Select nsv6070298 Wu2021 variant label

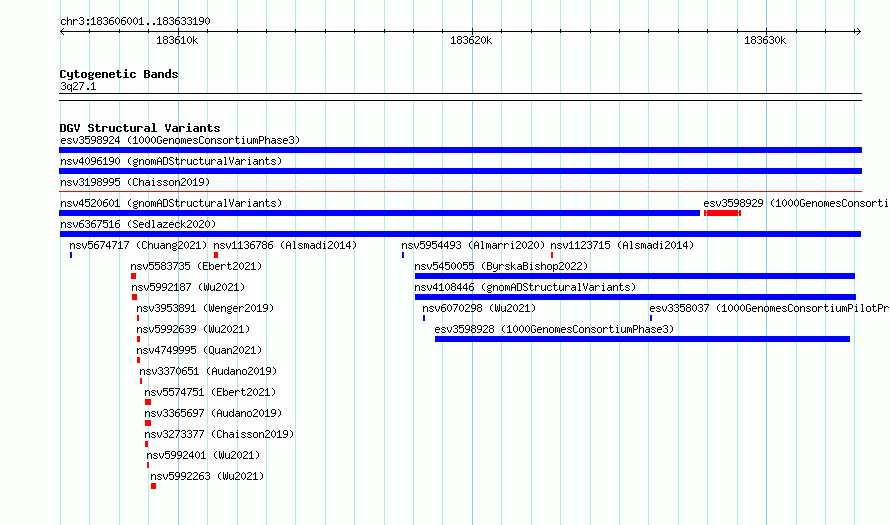[x=479, y=308]
